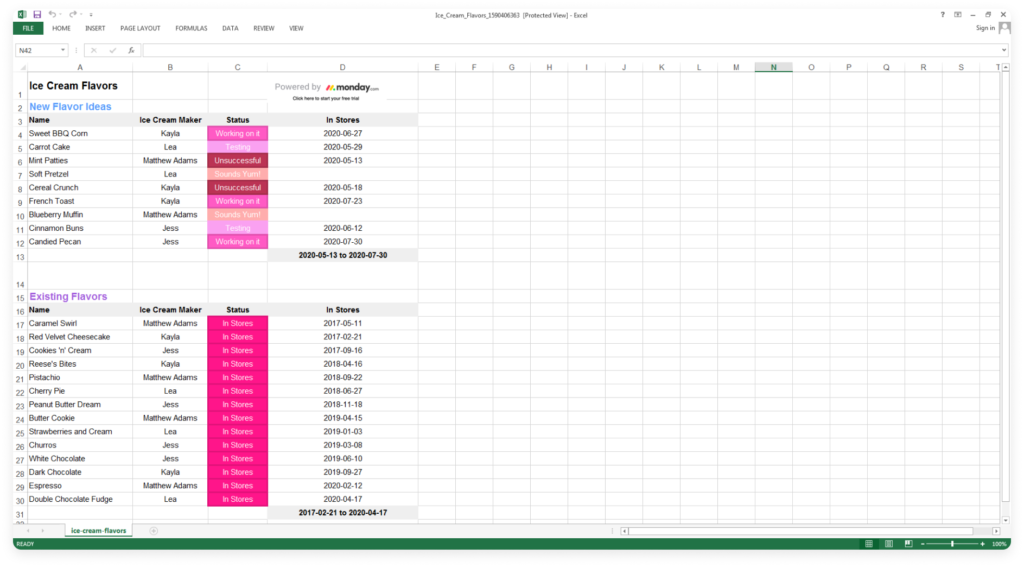Click the Ribbon Display Options icon
This screenshot has width=1024, height=567.
[x=957, y=15]
